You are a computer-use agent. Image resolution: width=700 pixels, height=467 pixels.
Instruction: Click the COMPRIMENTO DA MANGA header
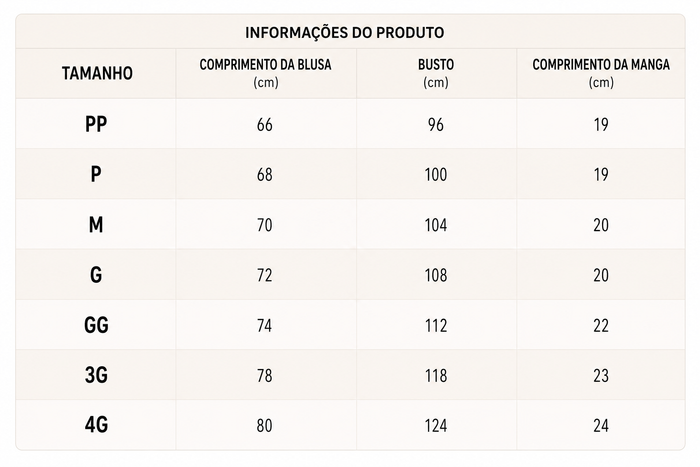tap(601, 73)
